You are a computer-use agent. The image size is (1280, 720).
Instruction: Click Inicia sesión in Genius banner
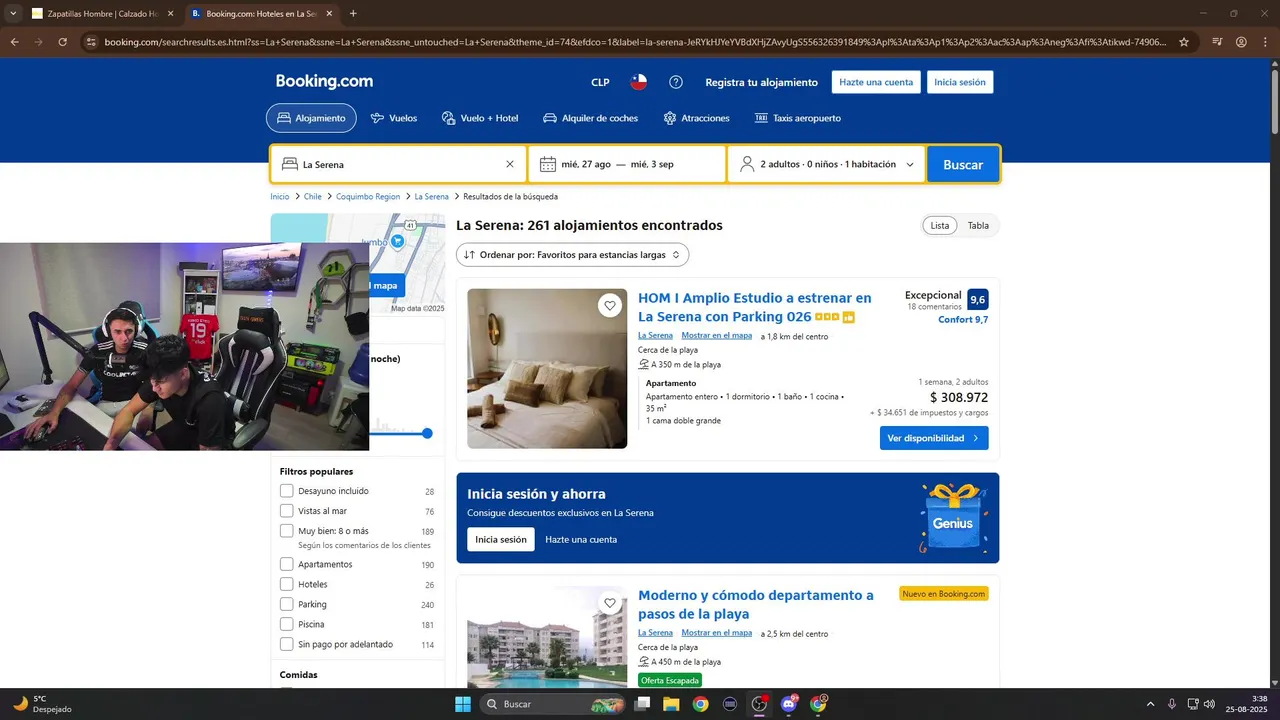[501, 539]
